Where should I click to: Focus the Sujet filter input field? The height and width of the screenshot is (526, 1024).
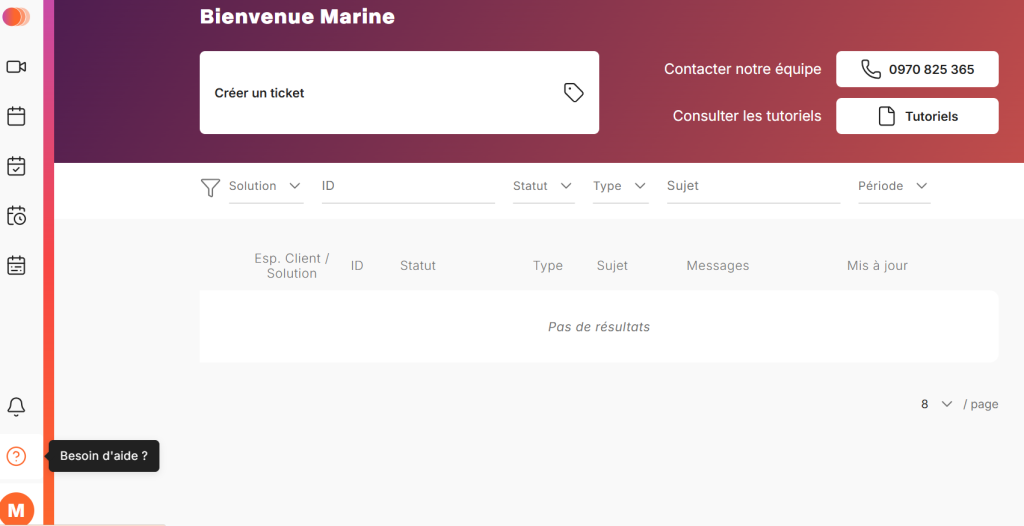point(753,186)
